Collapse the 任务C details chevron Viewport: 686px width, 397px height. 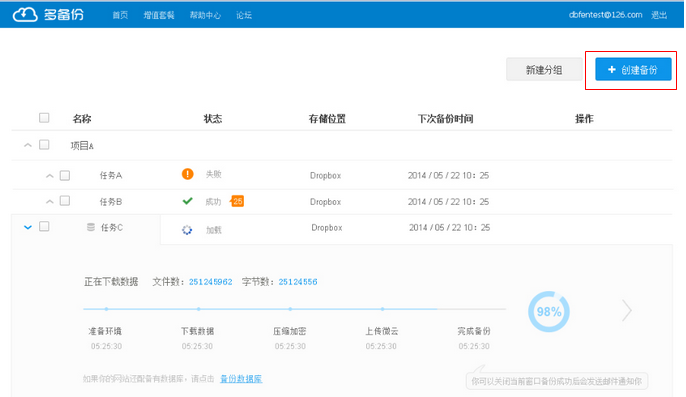[28, 227]
